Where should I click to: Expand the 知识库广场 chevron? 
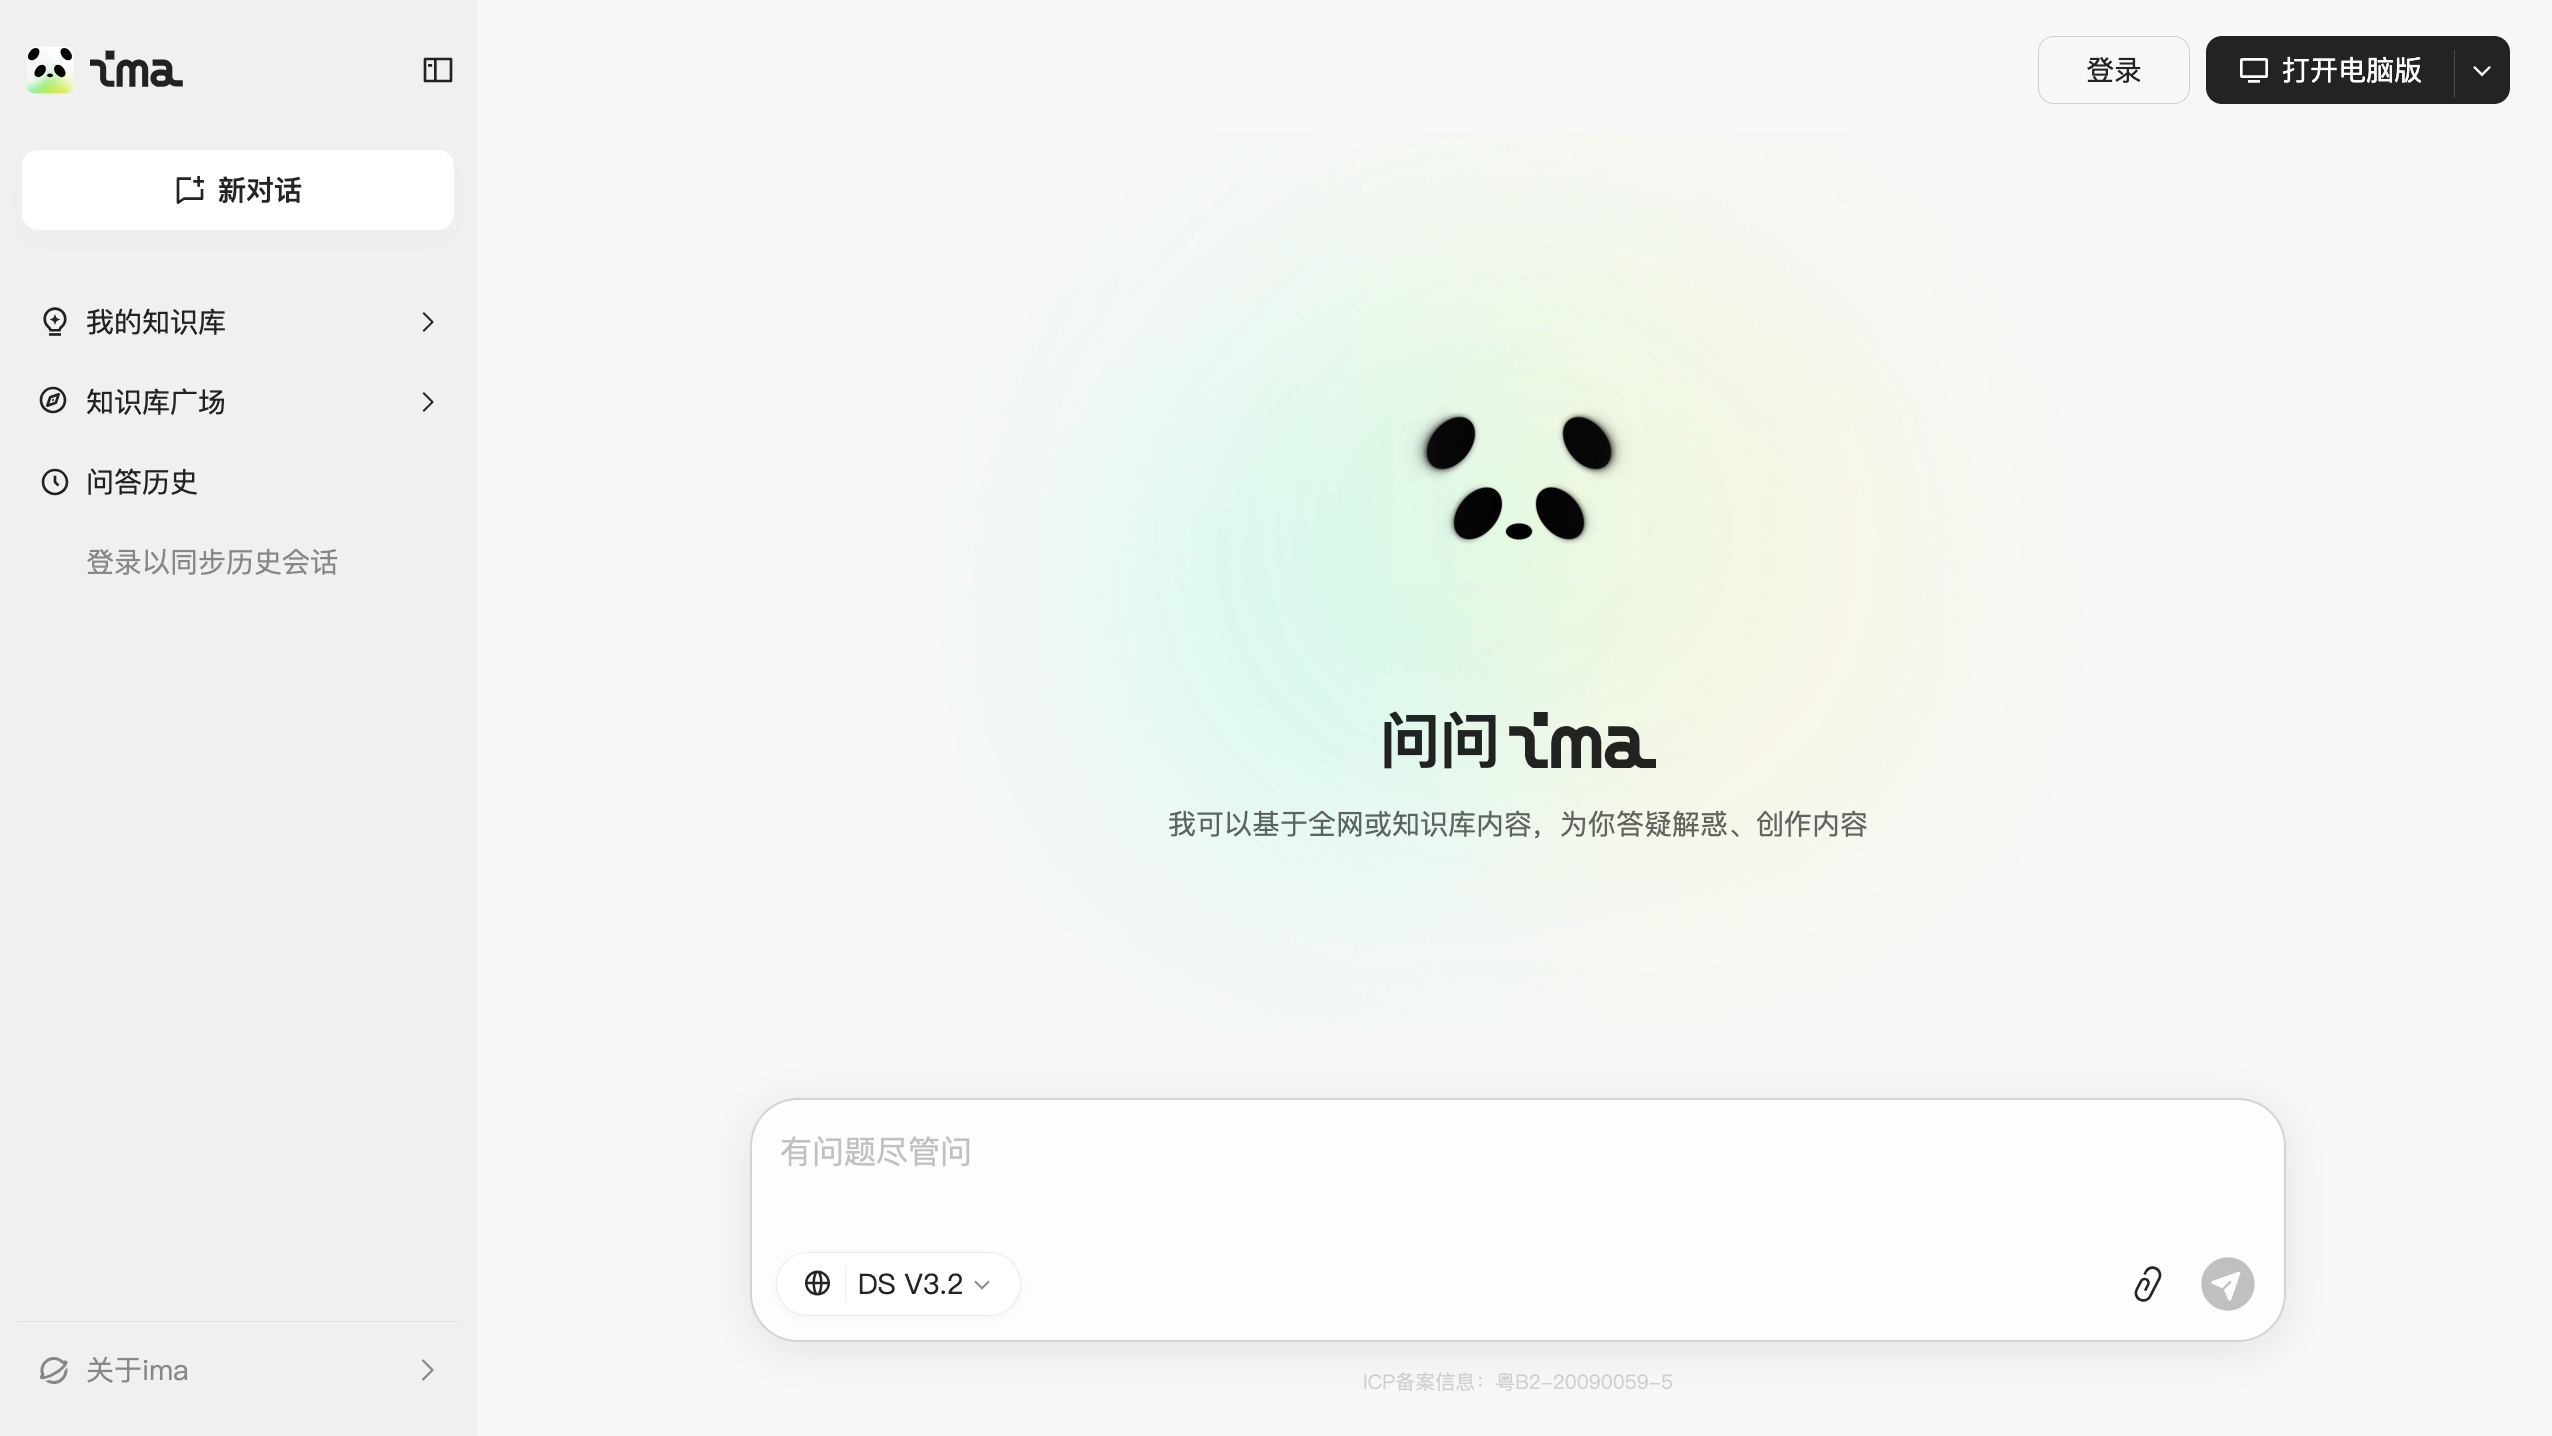[428, 402]
